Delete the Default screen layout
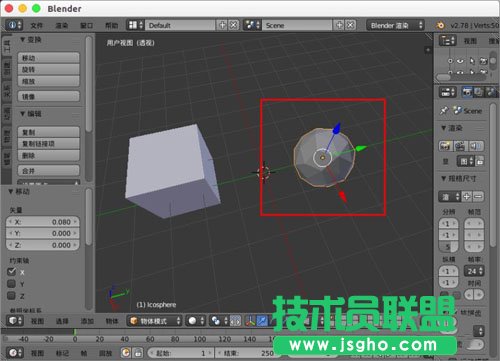The height and width of the screenshot is (361, 500). tap(234, 25)
